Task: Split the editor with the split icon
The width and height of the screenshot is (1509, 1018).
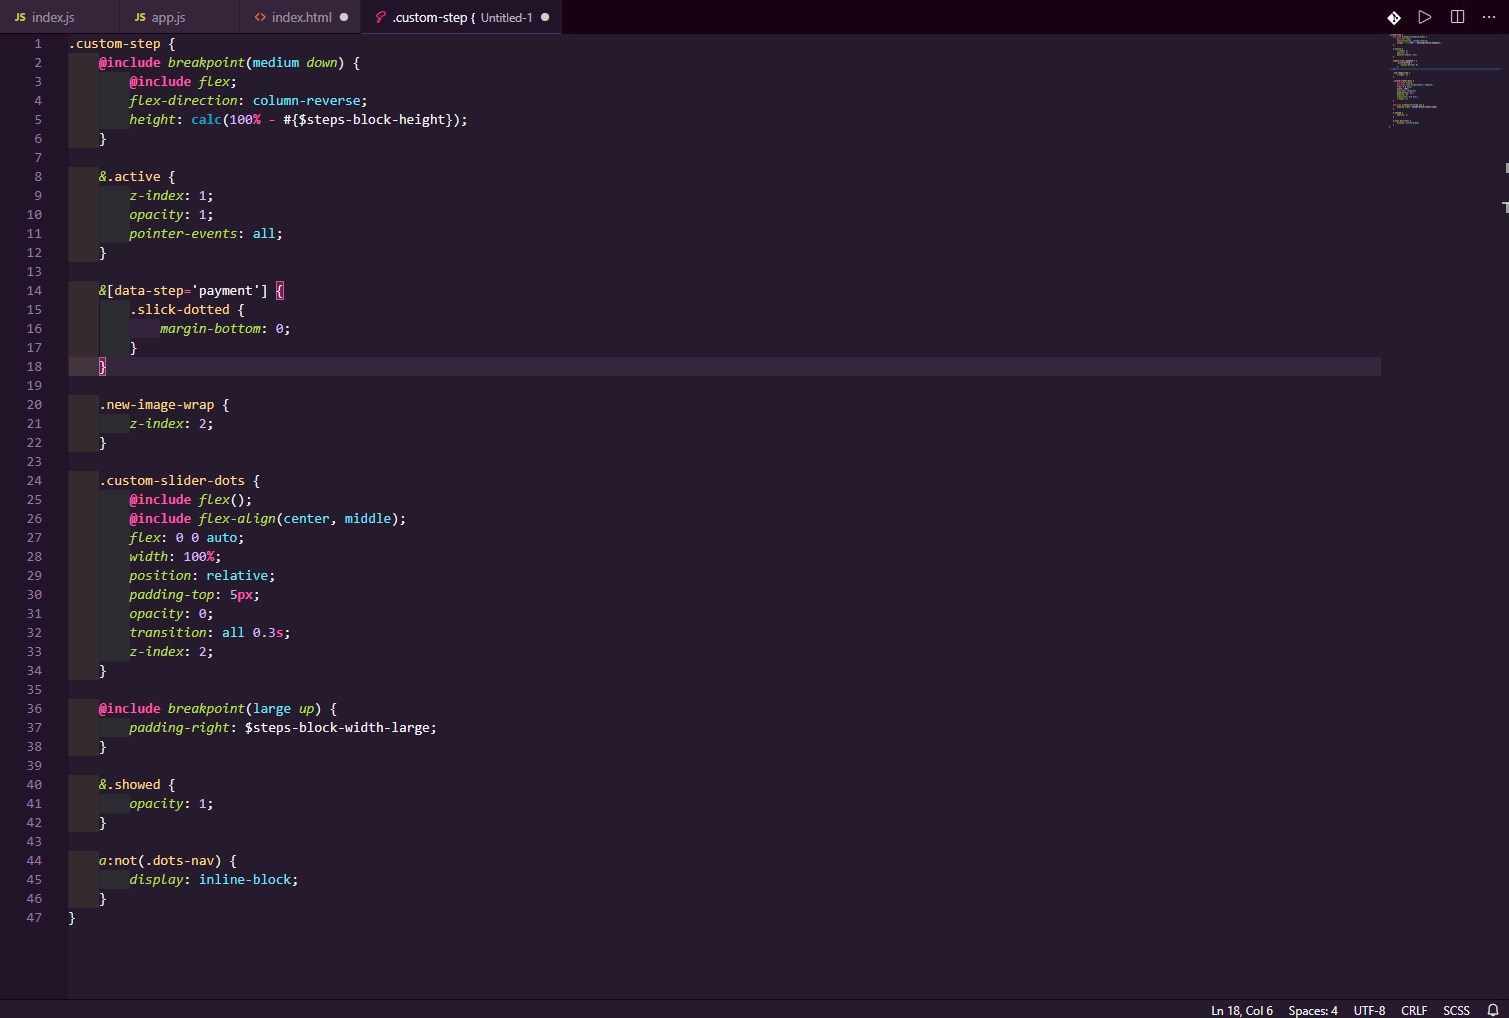Action: coord(1457,17)
